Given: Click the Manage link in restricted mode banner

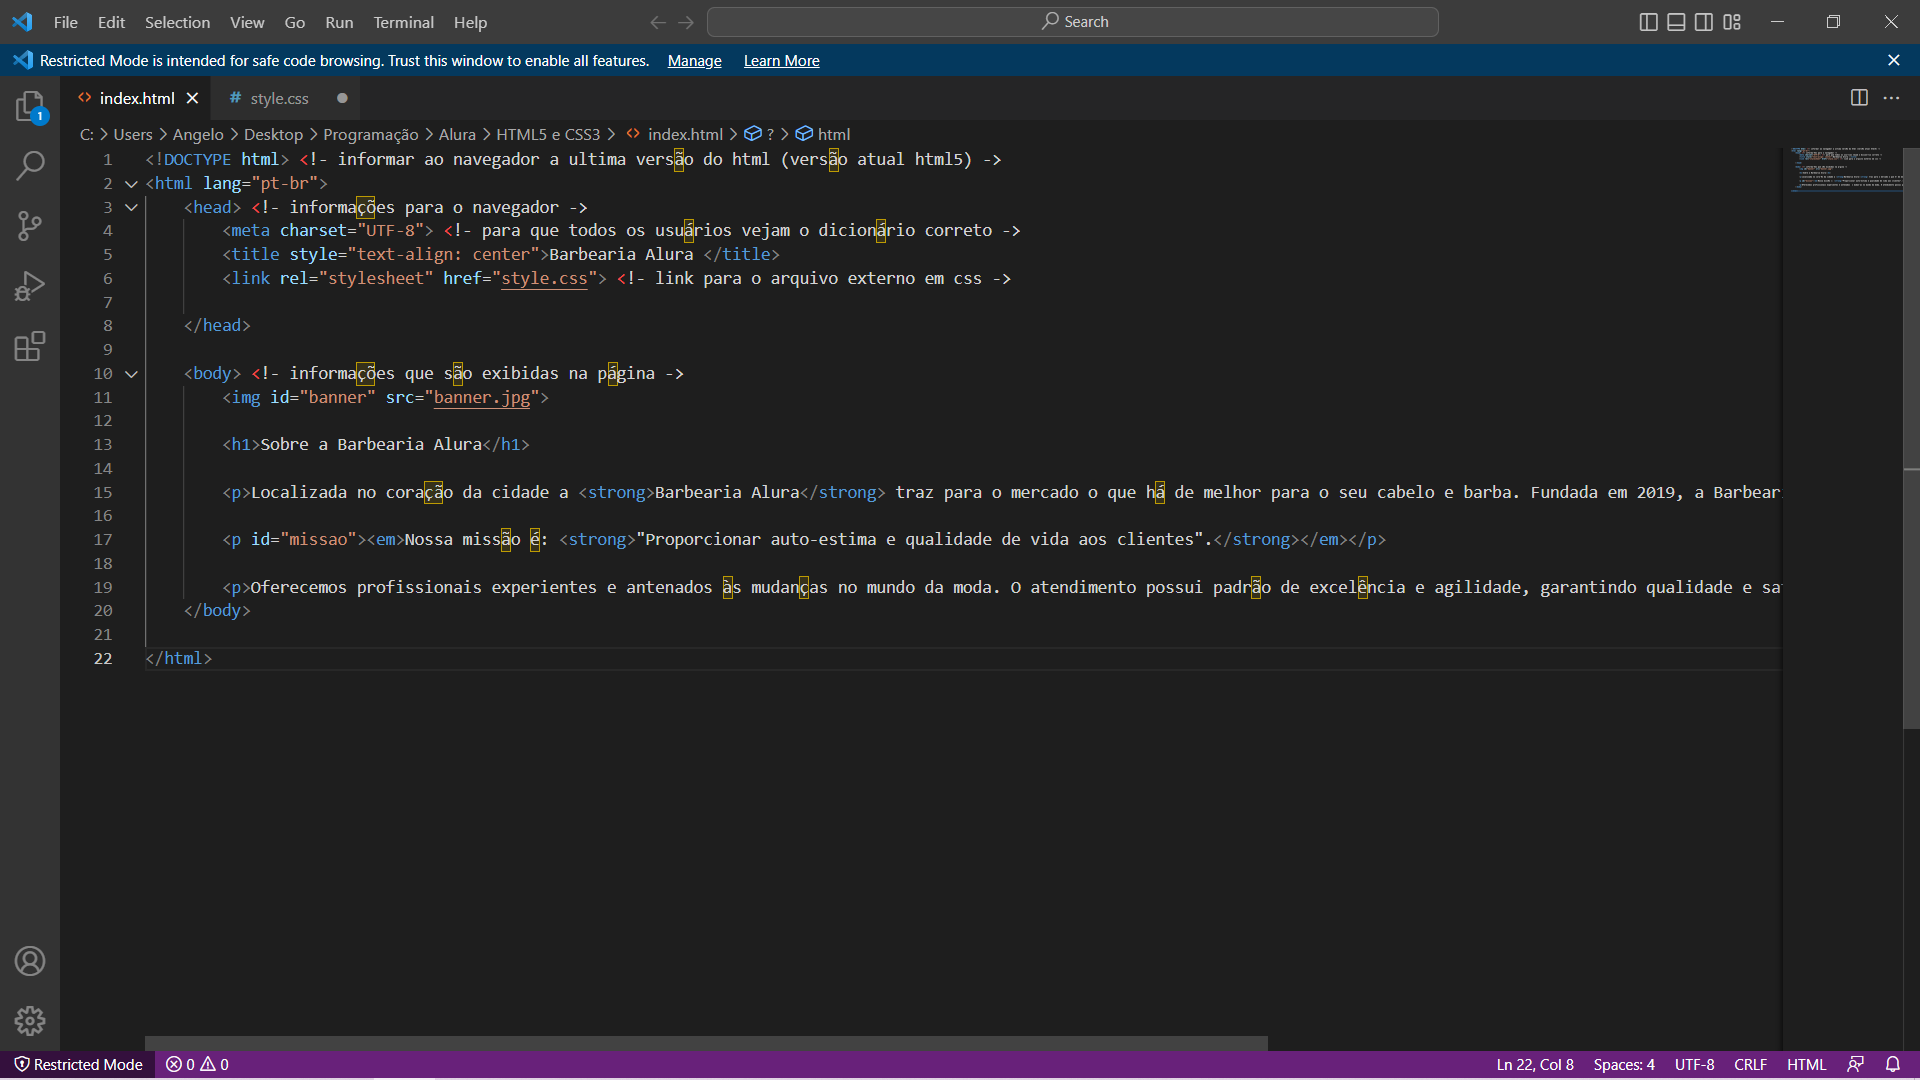Looking at the screenshot, I should pyautogui.click(x=695, y=61).
